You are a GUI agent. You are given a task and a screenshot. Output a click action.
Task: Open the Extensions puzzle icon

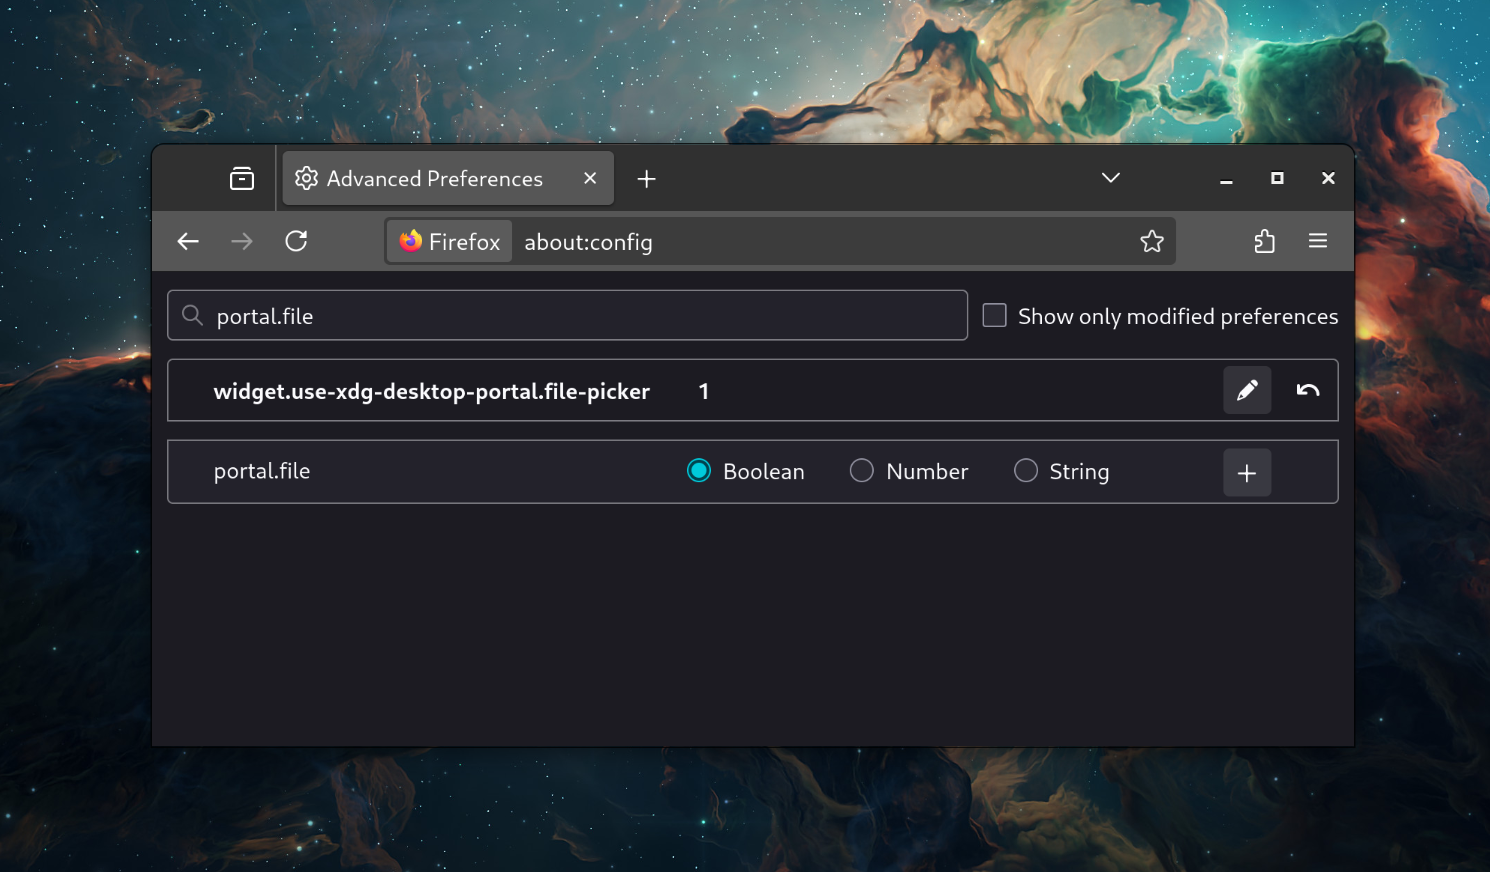tap(1264, 241)
